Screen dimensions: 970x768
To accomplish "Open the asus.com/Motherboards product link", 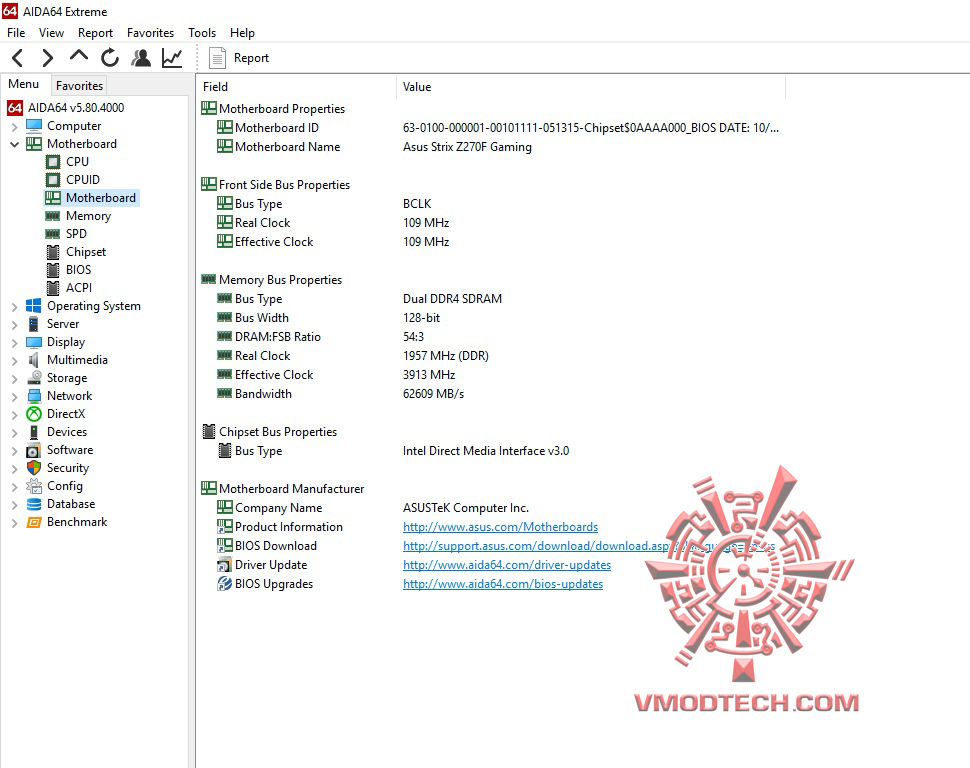I will pos(500,527).
